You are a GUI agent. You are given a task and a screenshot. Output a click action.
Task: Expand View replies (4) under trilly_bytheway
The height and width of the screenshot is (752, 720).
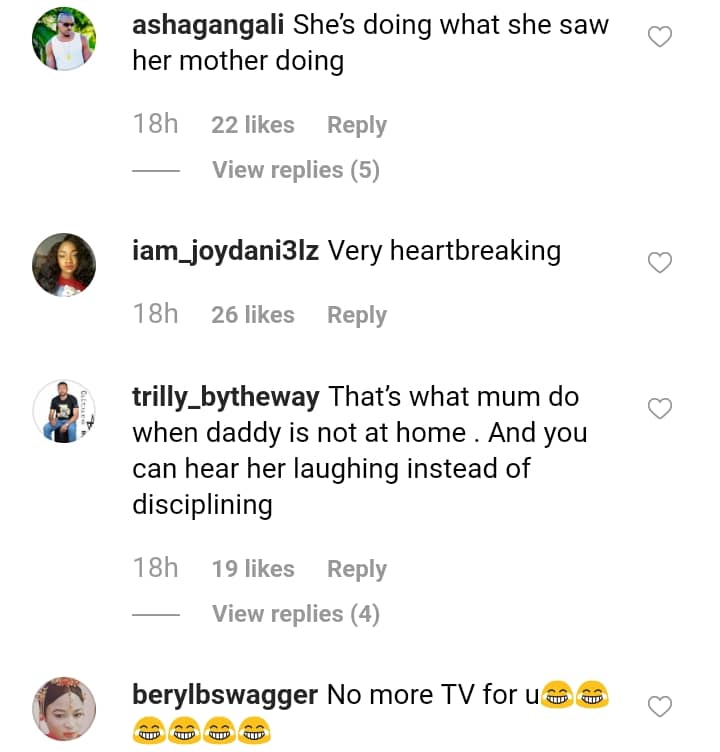[x=295, y=613]
